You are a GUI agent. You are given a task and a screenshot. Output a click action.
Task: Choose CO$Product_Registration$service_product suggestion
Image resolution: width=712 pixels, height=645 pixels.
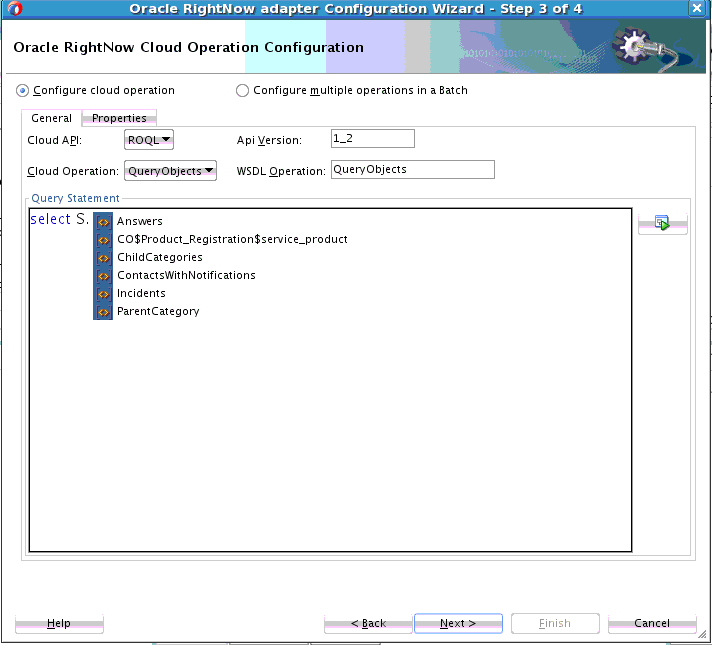[x=232, y=239]
